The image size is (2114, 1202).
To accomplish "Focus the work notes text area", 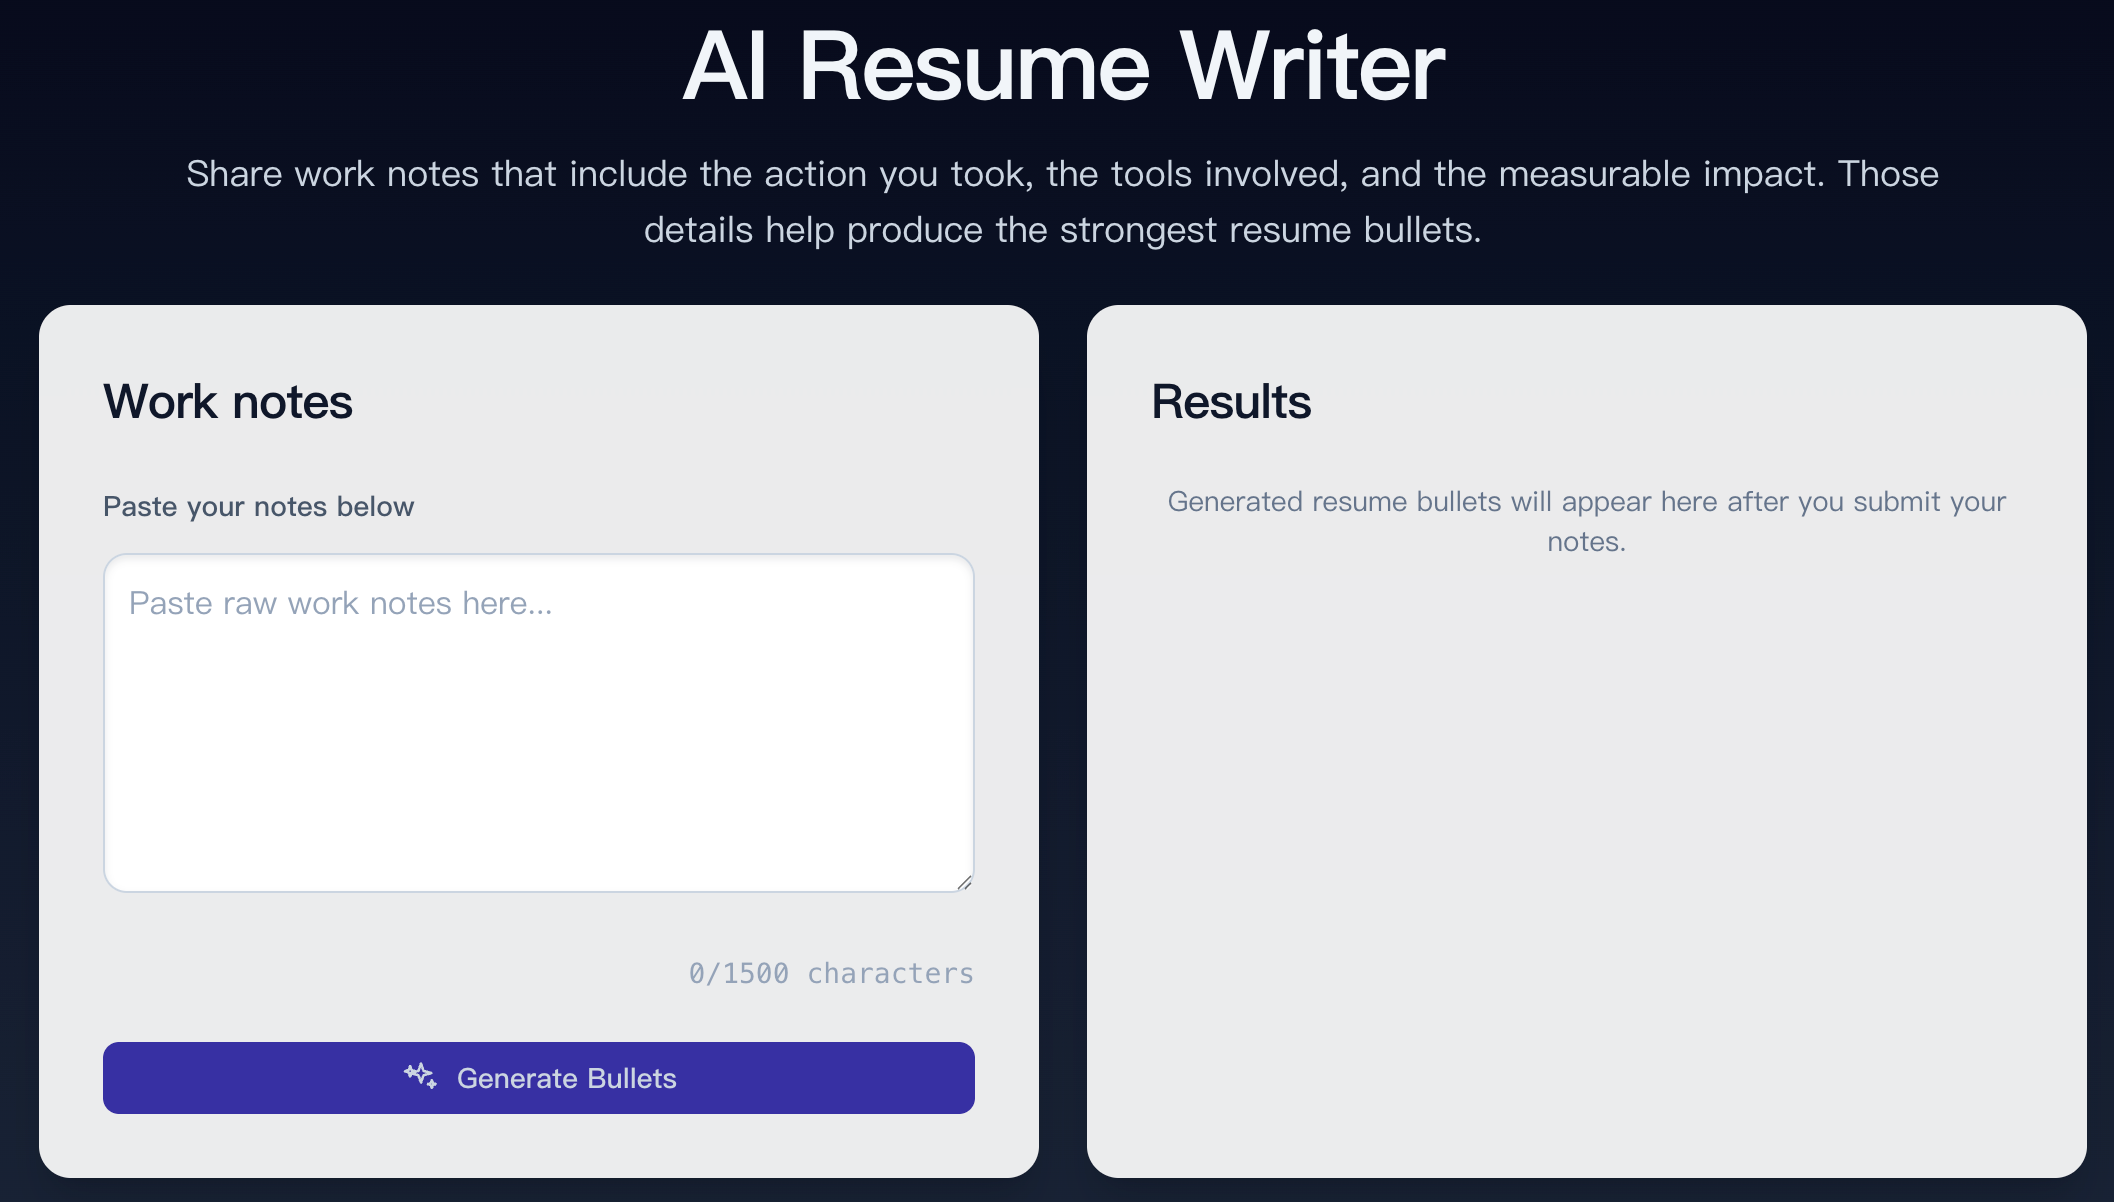I will (538, 740).
